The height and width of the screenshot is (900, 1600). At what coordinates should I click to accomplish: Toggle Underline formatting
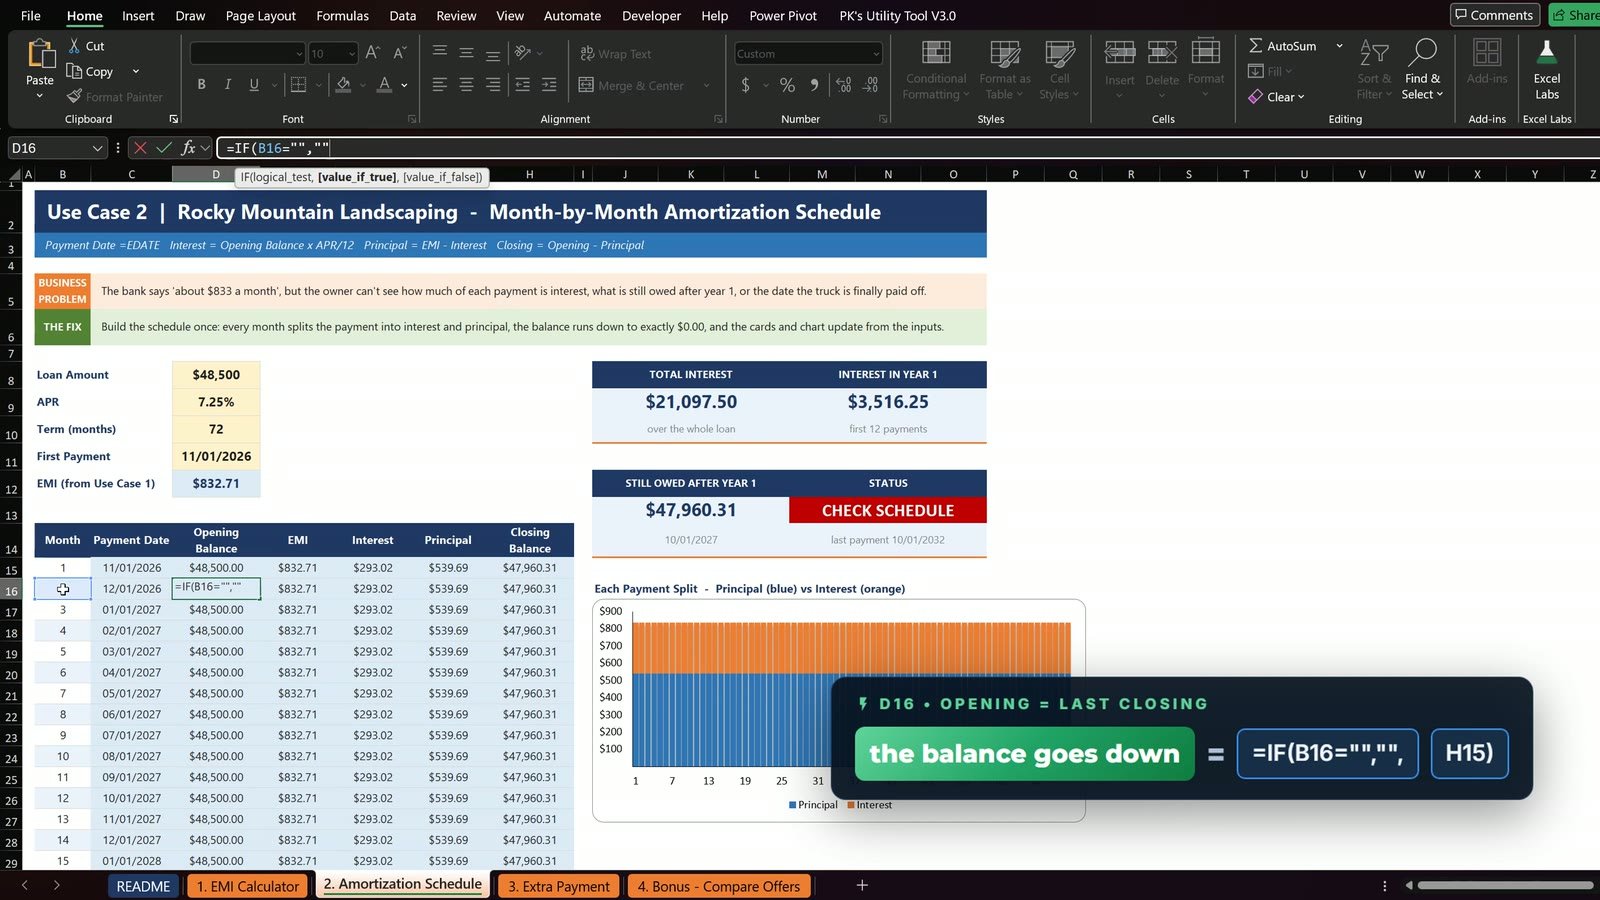click(x=254, y=84)
